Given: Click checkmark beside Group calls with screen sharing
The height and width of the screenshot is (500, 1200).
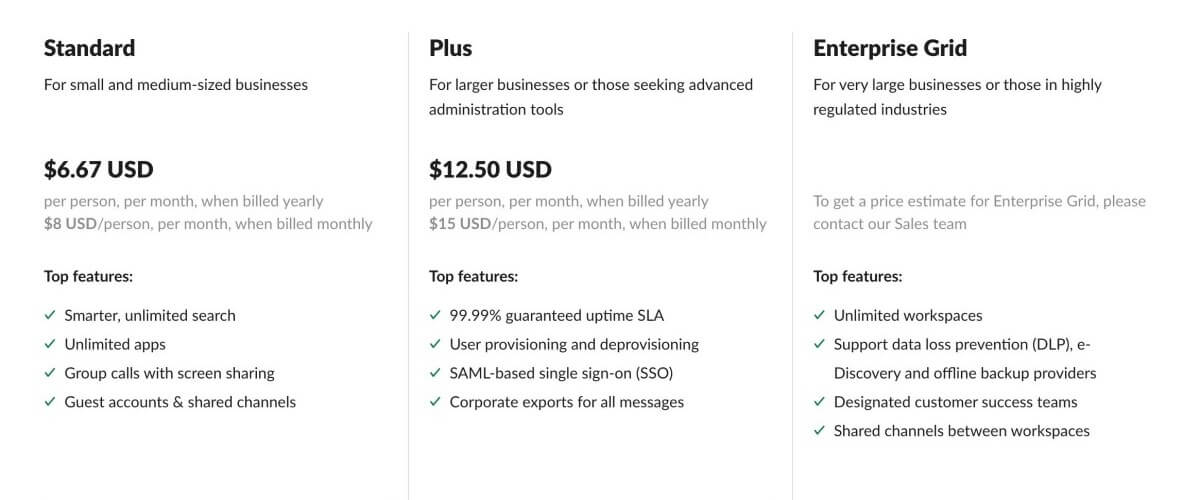Looking at the screenshot, I should tap(50, 373).
